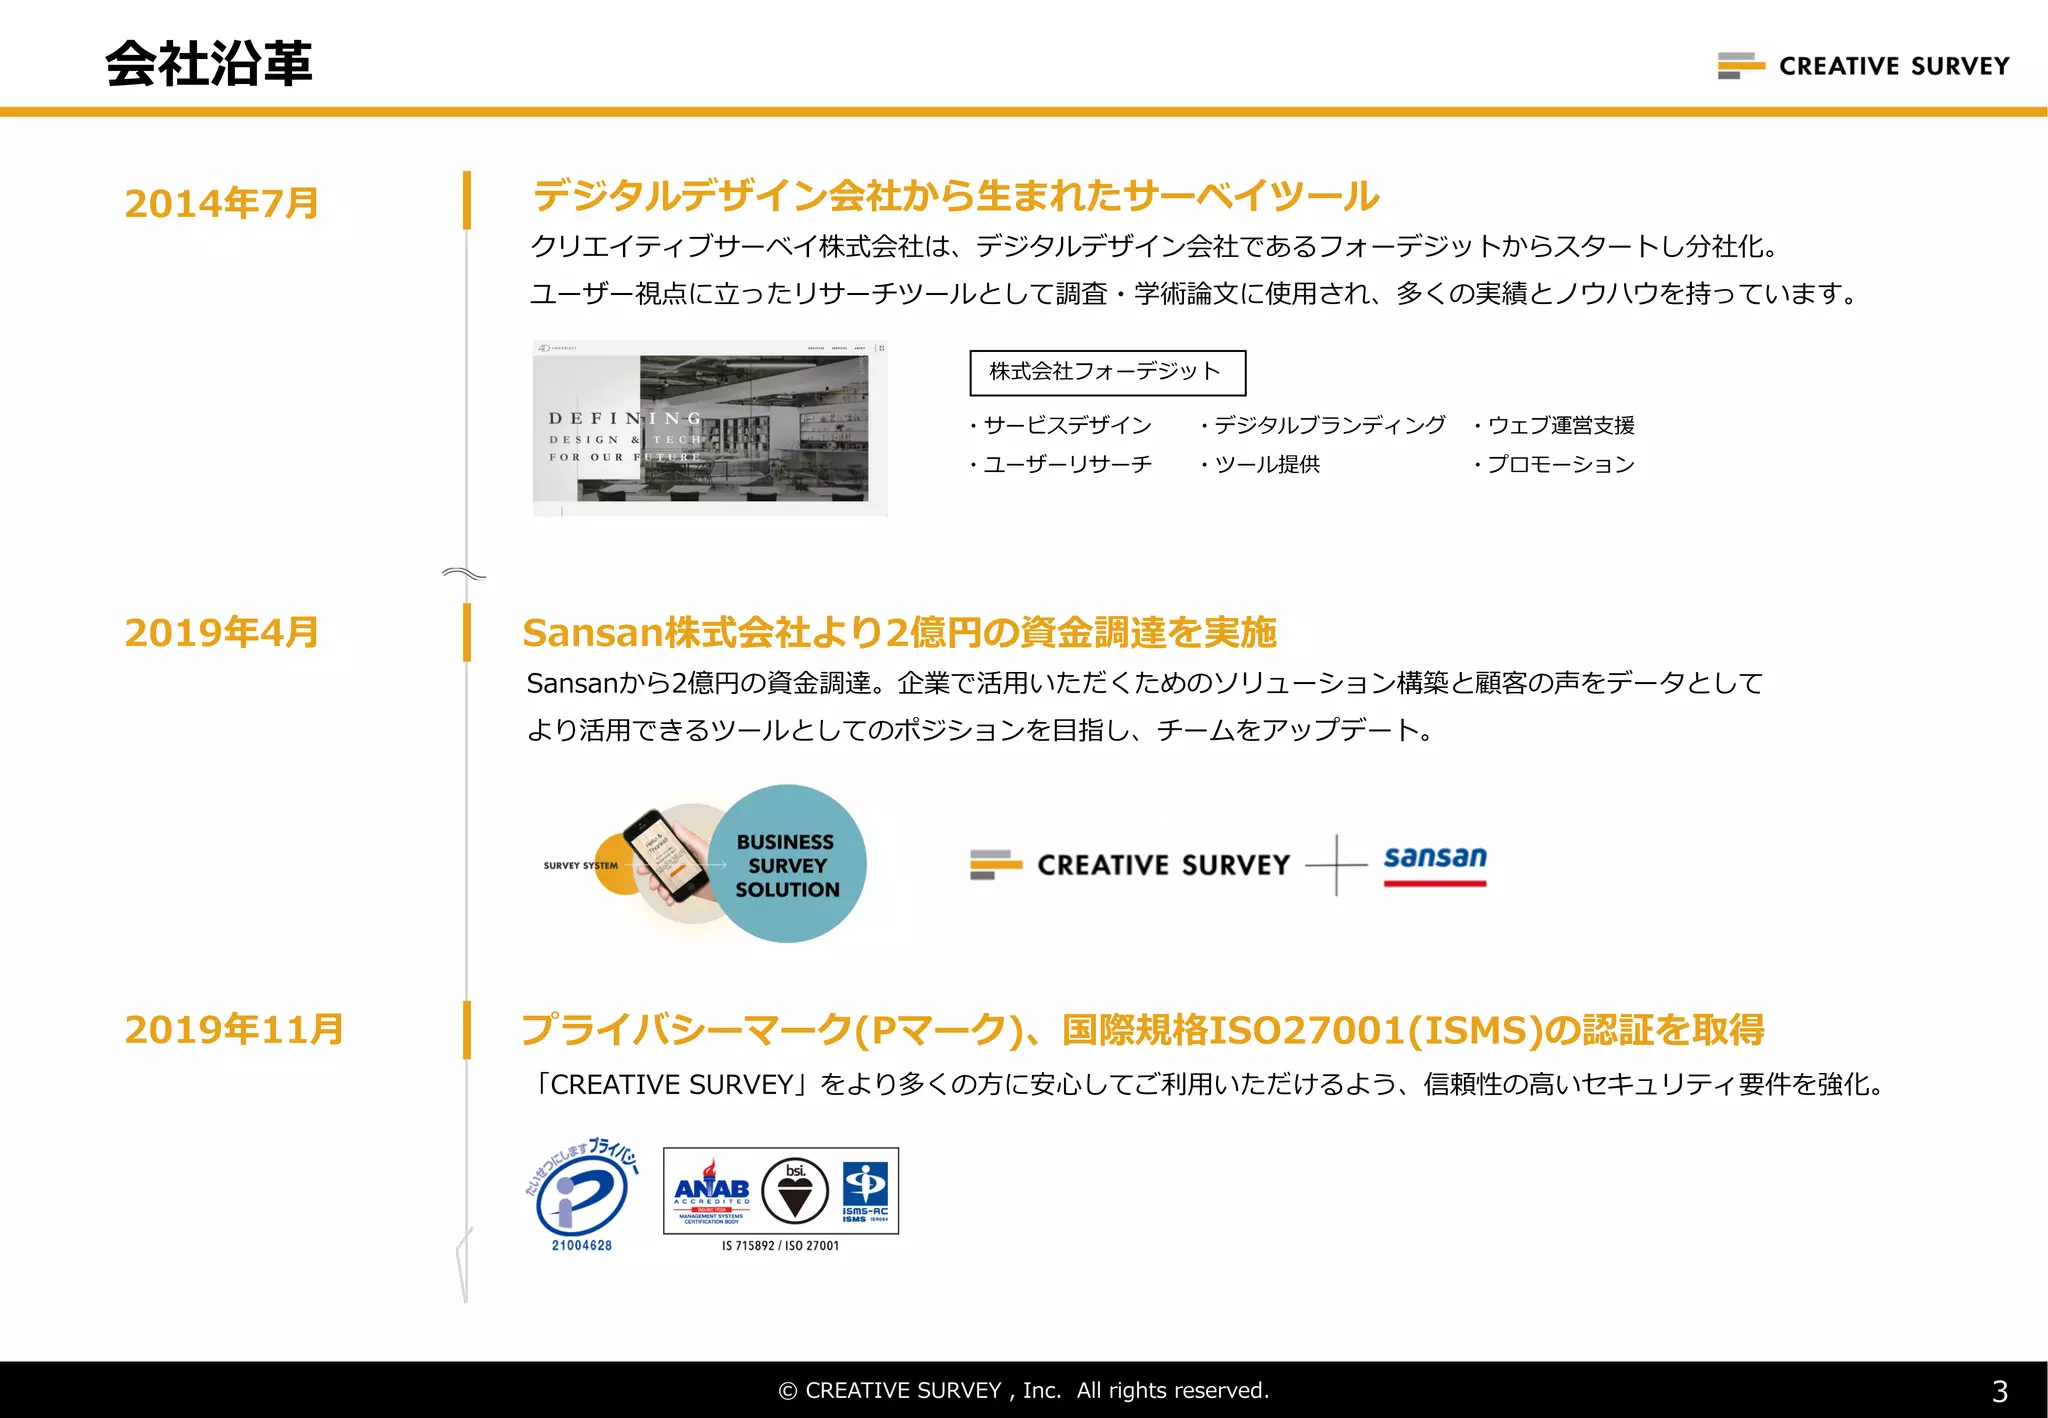Viewport: 2048px width, 1418px height.
Task: Click the orange timeline marker beside 2014年7月
Action: click(467, 200)
